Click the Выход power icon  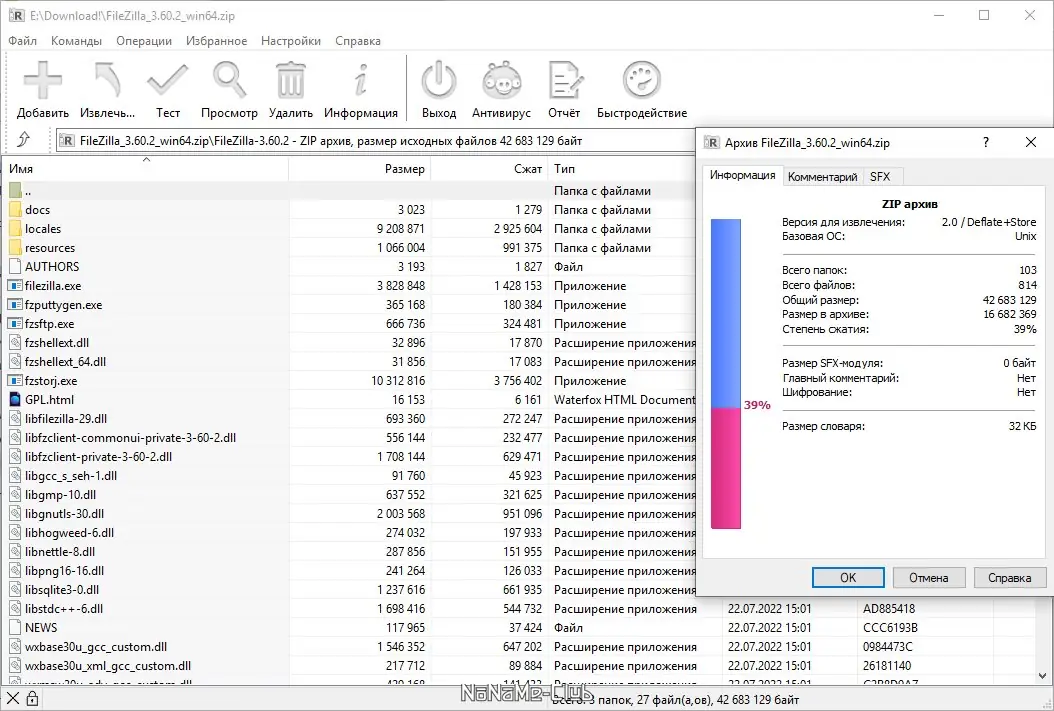pos(439,80)
